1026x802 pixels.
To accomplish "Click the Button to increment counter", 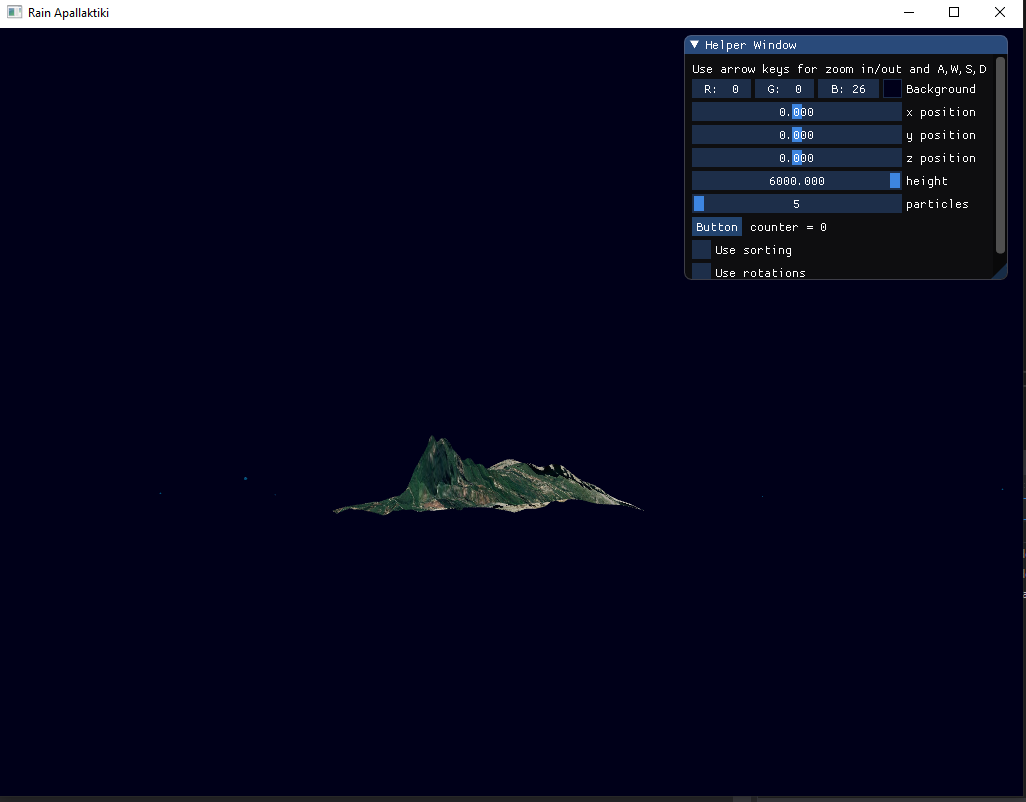I will pos(716,227).
